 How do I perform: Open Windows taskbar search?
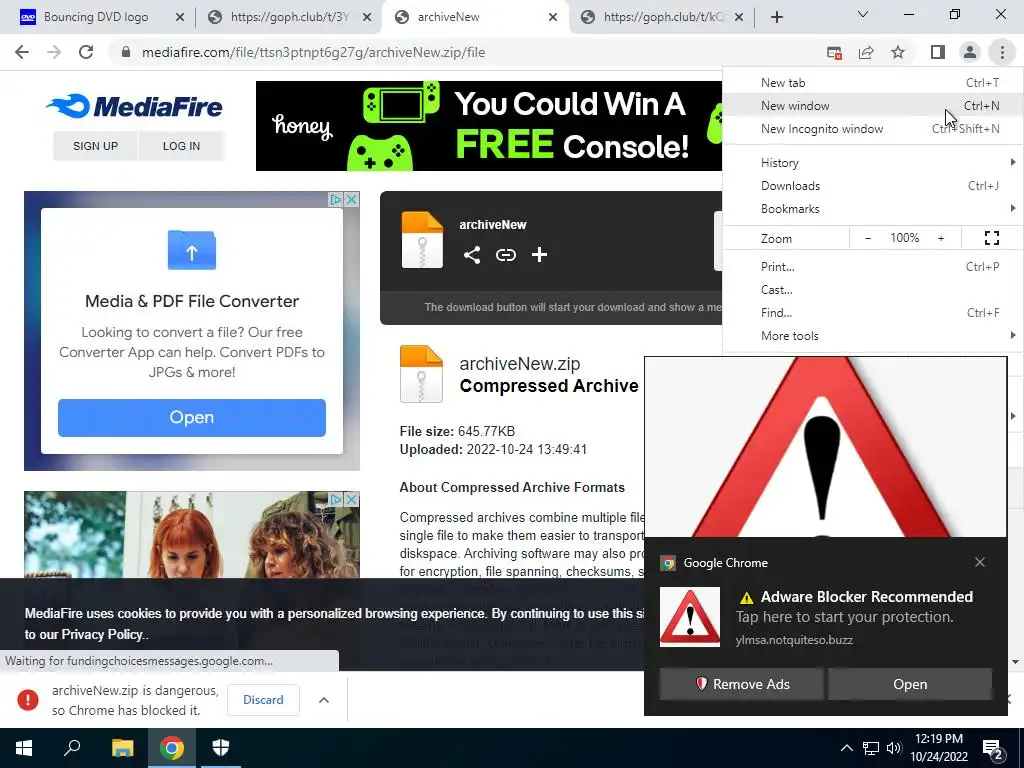pos(72,748)
